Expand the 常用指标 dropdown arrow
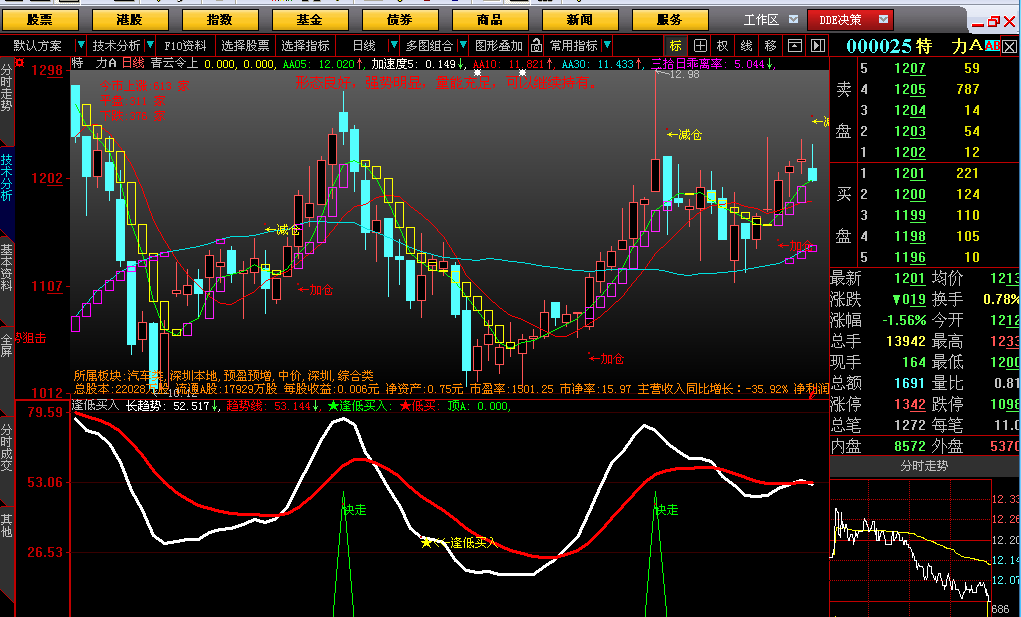 tap(607, 46)
